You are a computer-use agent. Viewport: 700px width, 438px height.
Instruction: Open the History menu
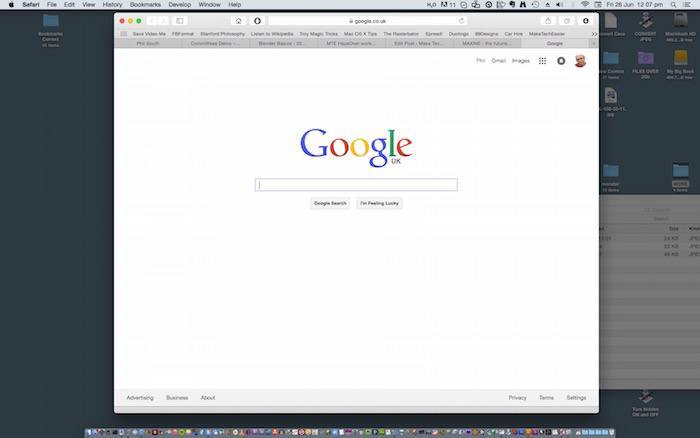pyautogui.click(x=112, y=4)
